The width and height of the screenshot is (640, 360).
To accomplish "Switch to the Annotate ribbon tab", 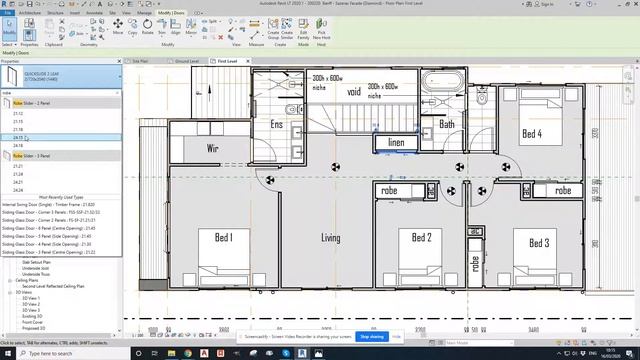I will 94,13.
